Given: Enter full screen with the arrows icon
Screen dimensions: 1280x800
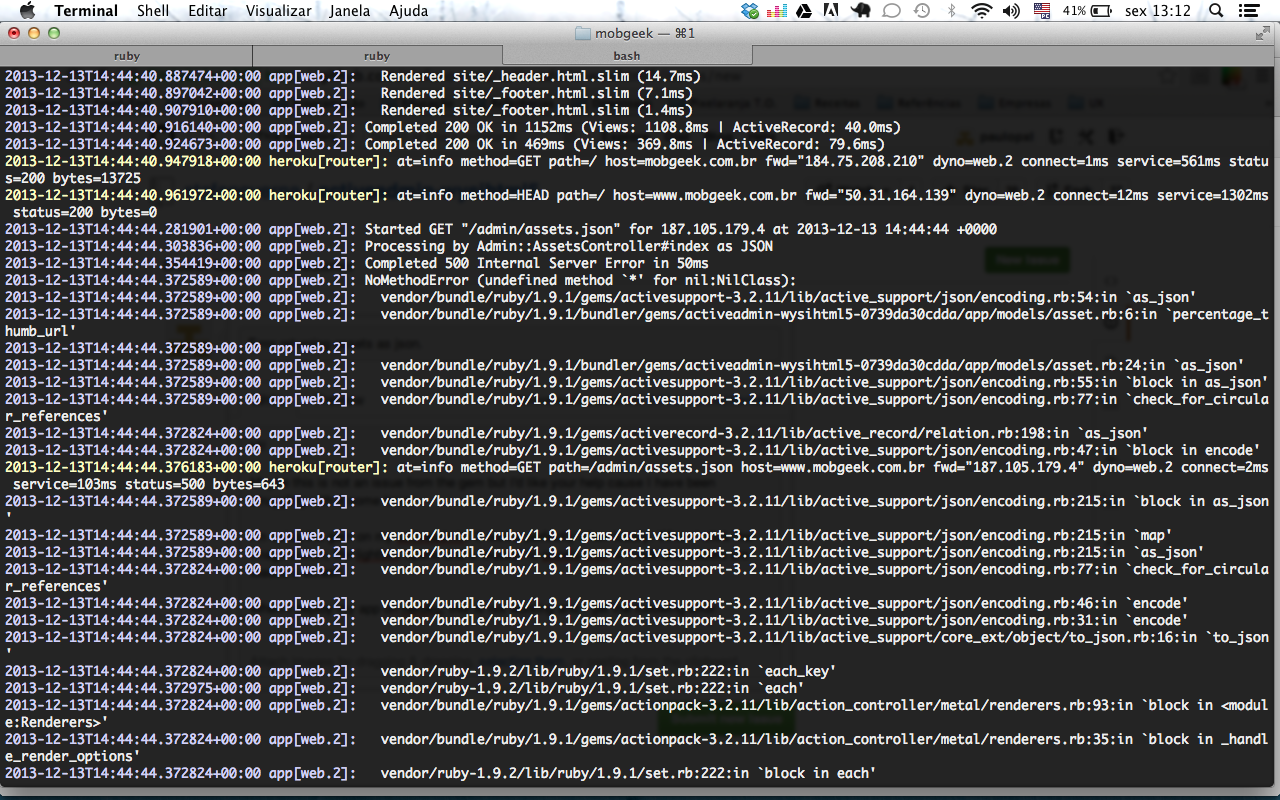Looking at the screenshot, I should pos(1262,33).
